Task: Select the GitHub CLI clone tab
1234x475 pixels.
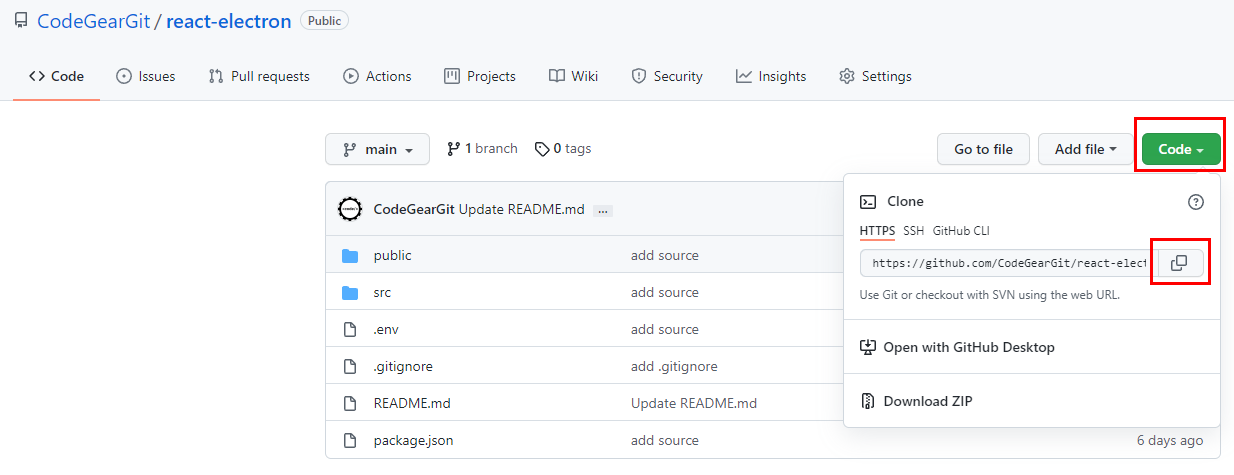Action: pyautogui.click(x=961, y=231)
